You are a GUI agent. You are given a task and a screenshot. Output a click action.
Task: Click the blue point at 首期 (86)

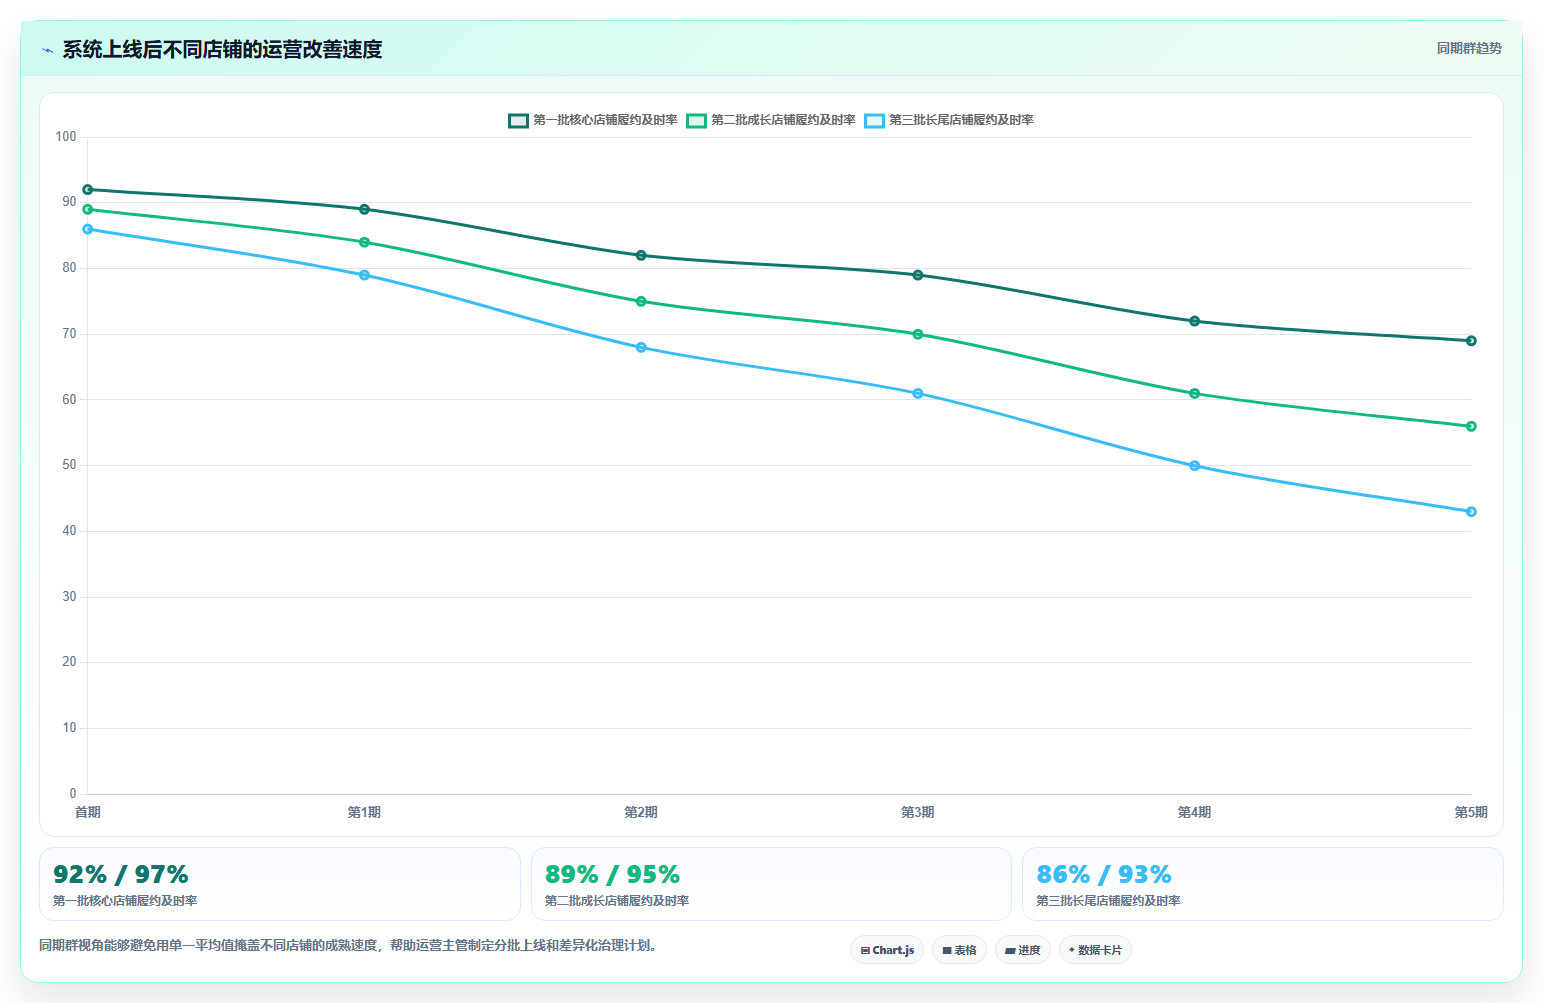point(88,229)
